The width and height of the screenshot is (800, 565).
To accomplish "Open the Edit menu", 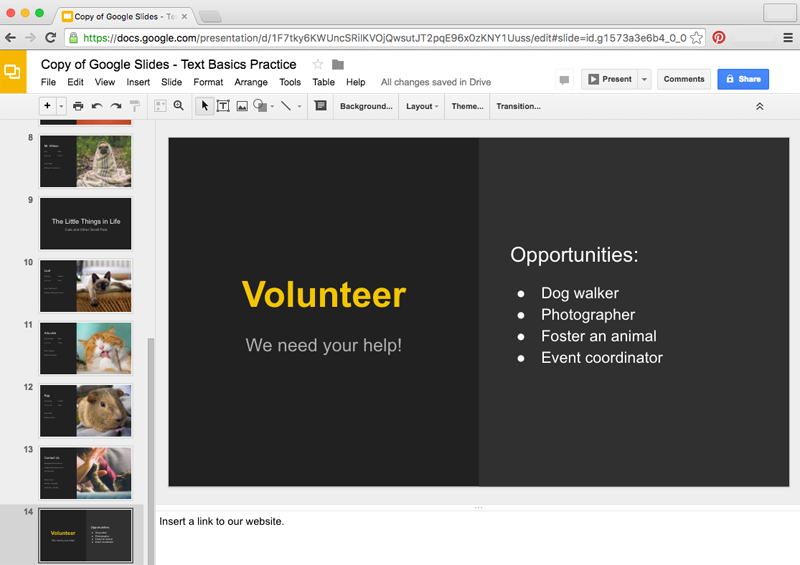I will [x=76, y=82].
